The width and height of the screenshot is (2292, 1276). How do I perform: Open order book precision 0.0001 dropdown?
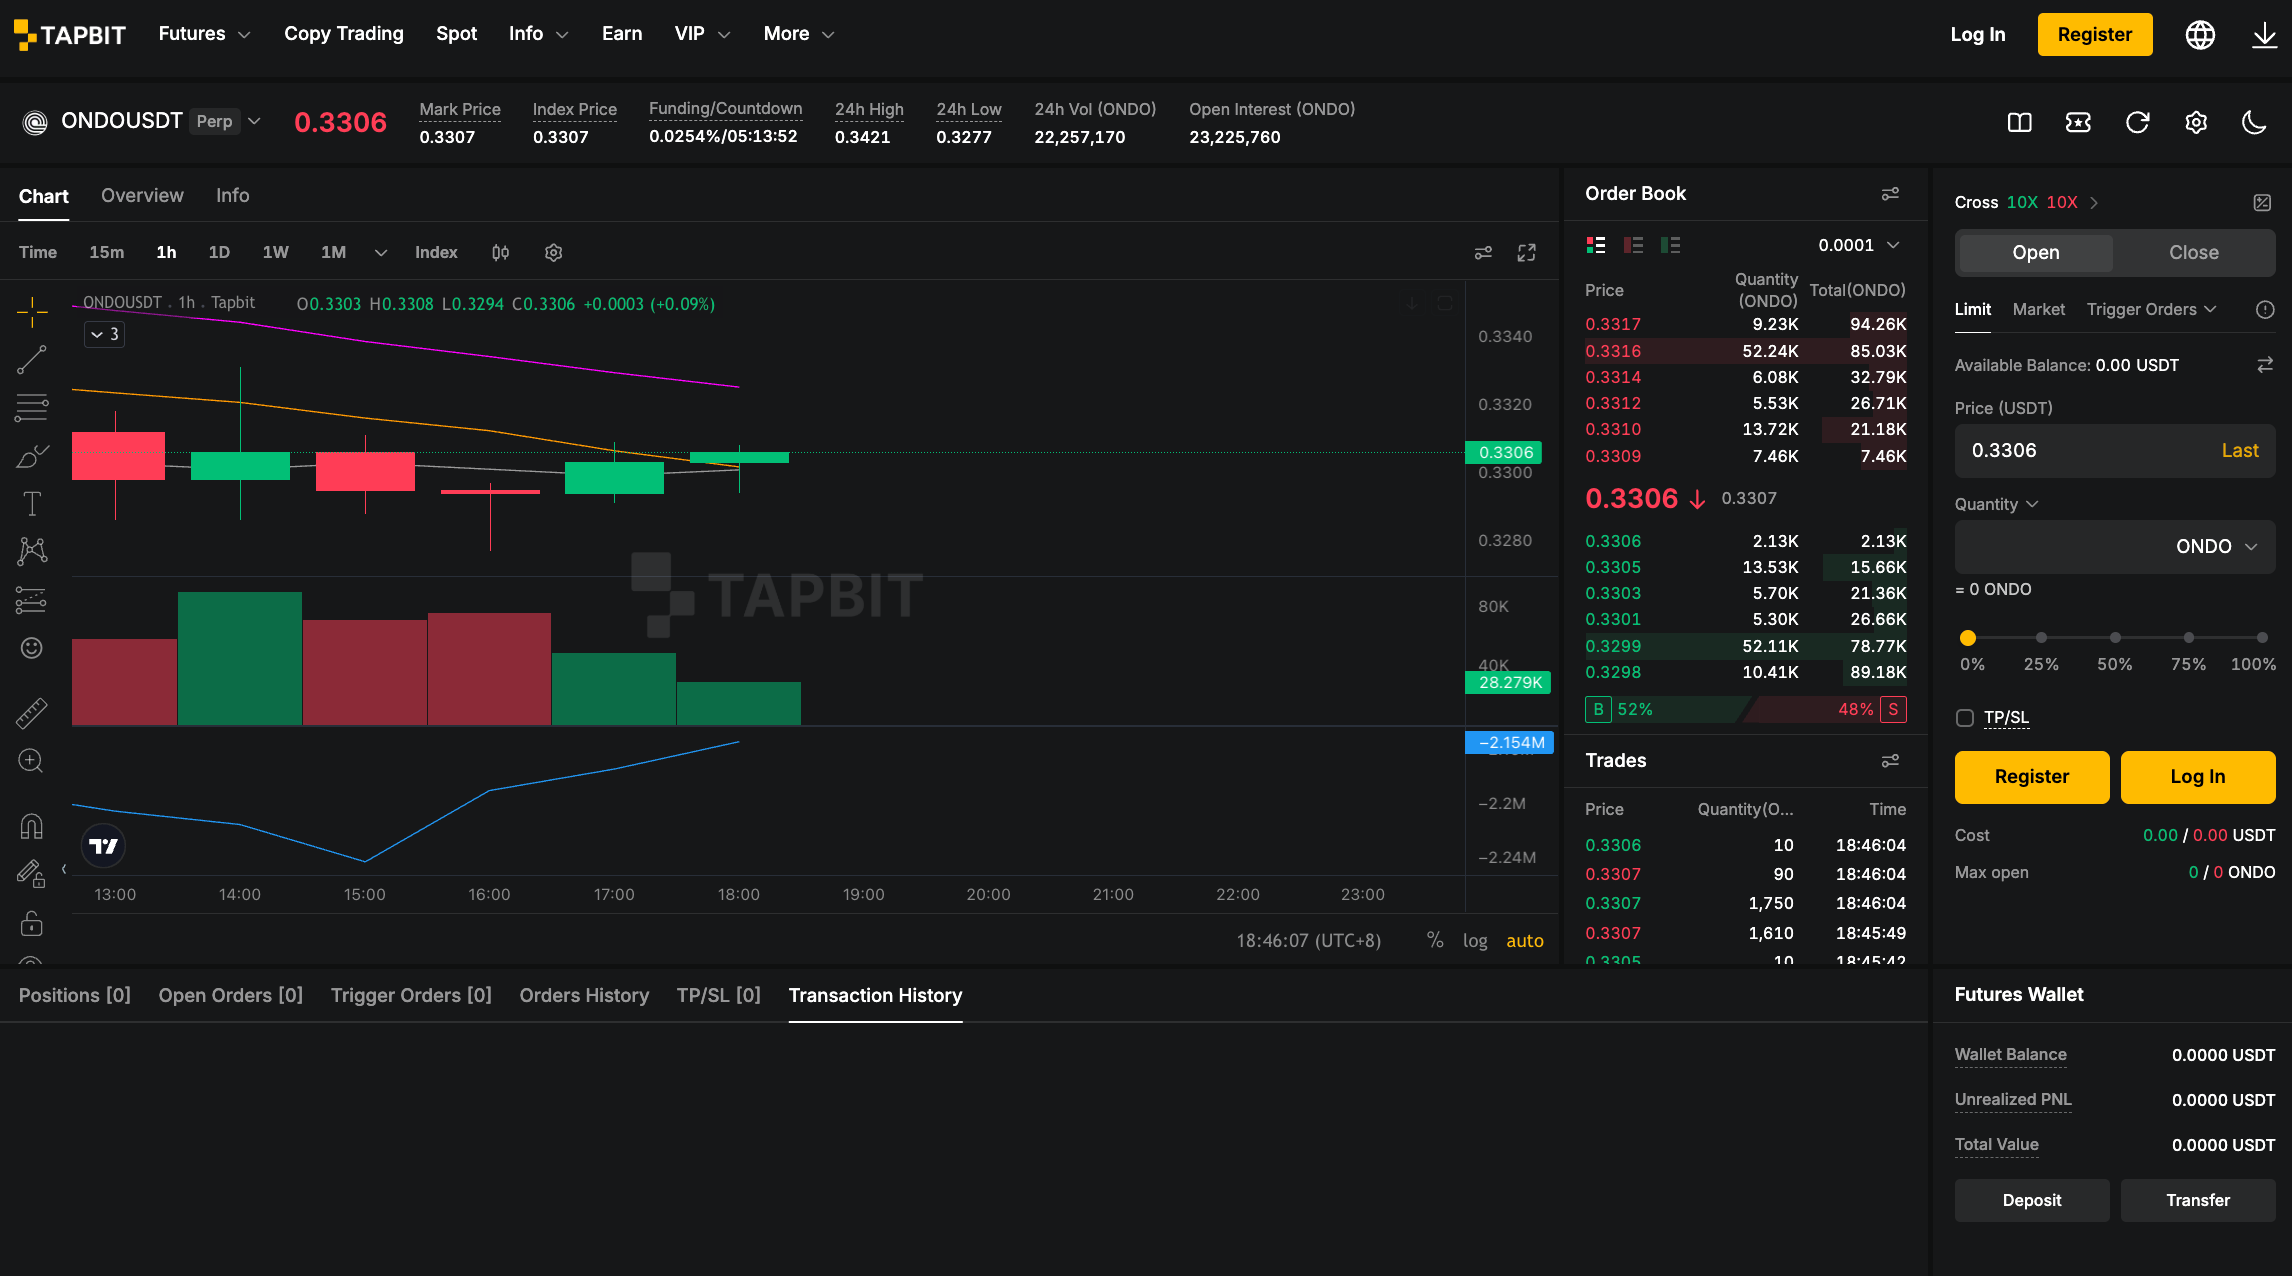[1859, 245]
